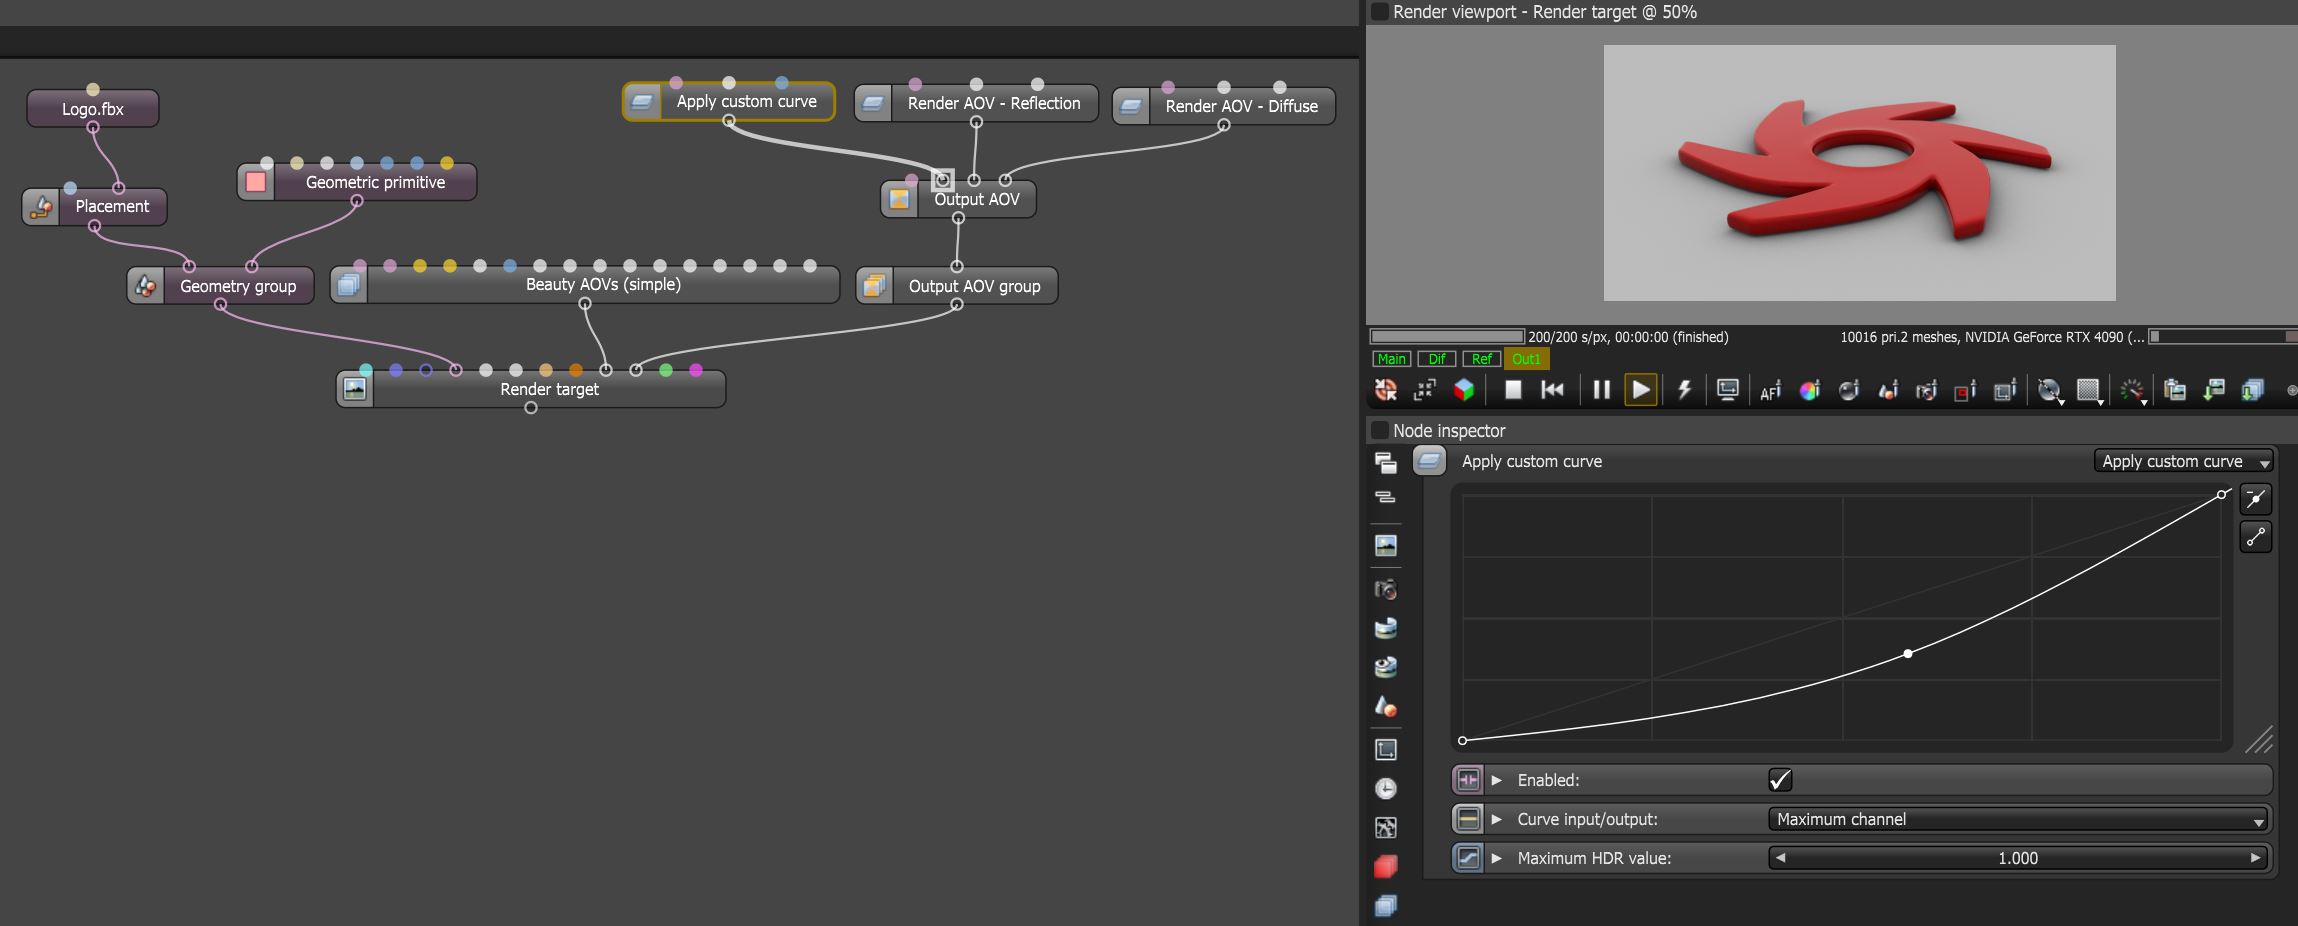2298x926 pixels.
Task: Open the checkered sub-sampling menu
Action: (x=2089, y=391)
